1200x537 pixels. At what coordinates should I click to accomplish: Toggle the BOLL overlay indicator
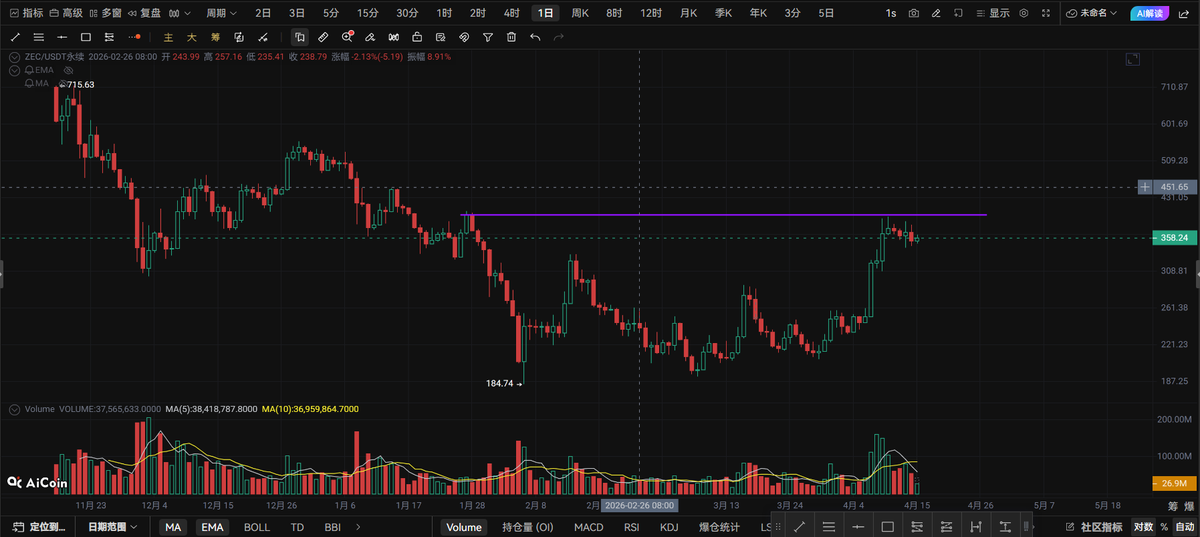pyautogui.click(x=257, y=527)
